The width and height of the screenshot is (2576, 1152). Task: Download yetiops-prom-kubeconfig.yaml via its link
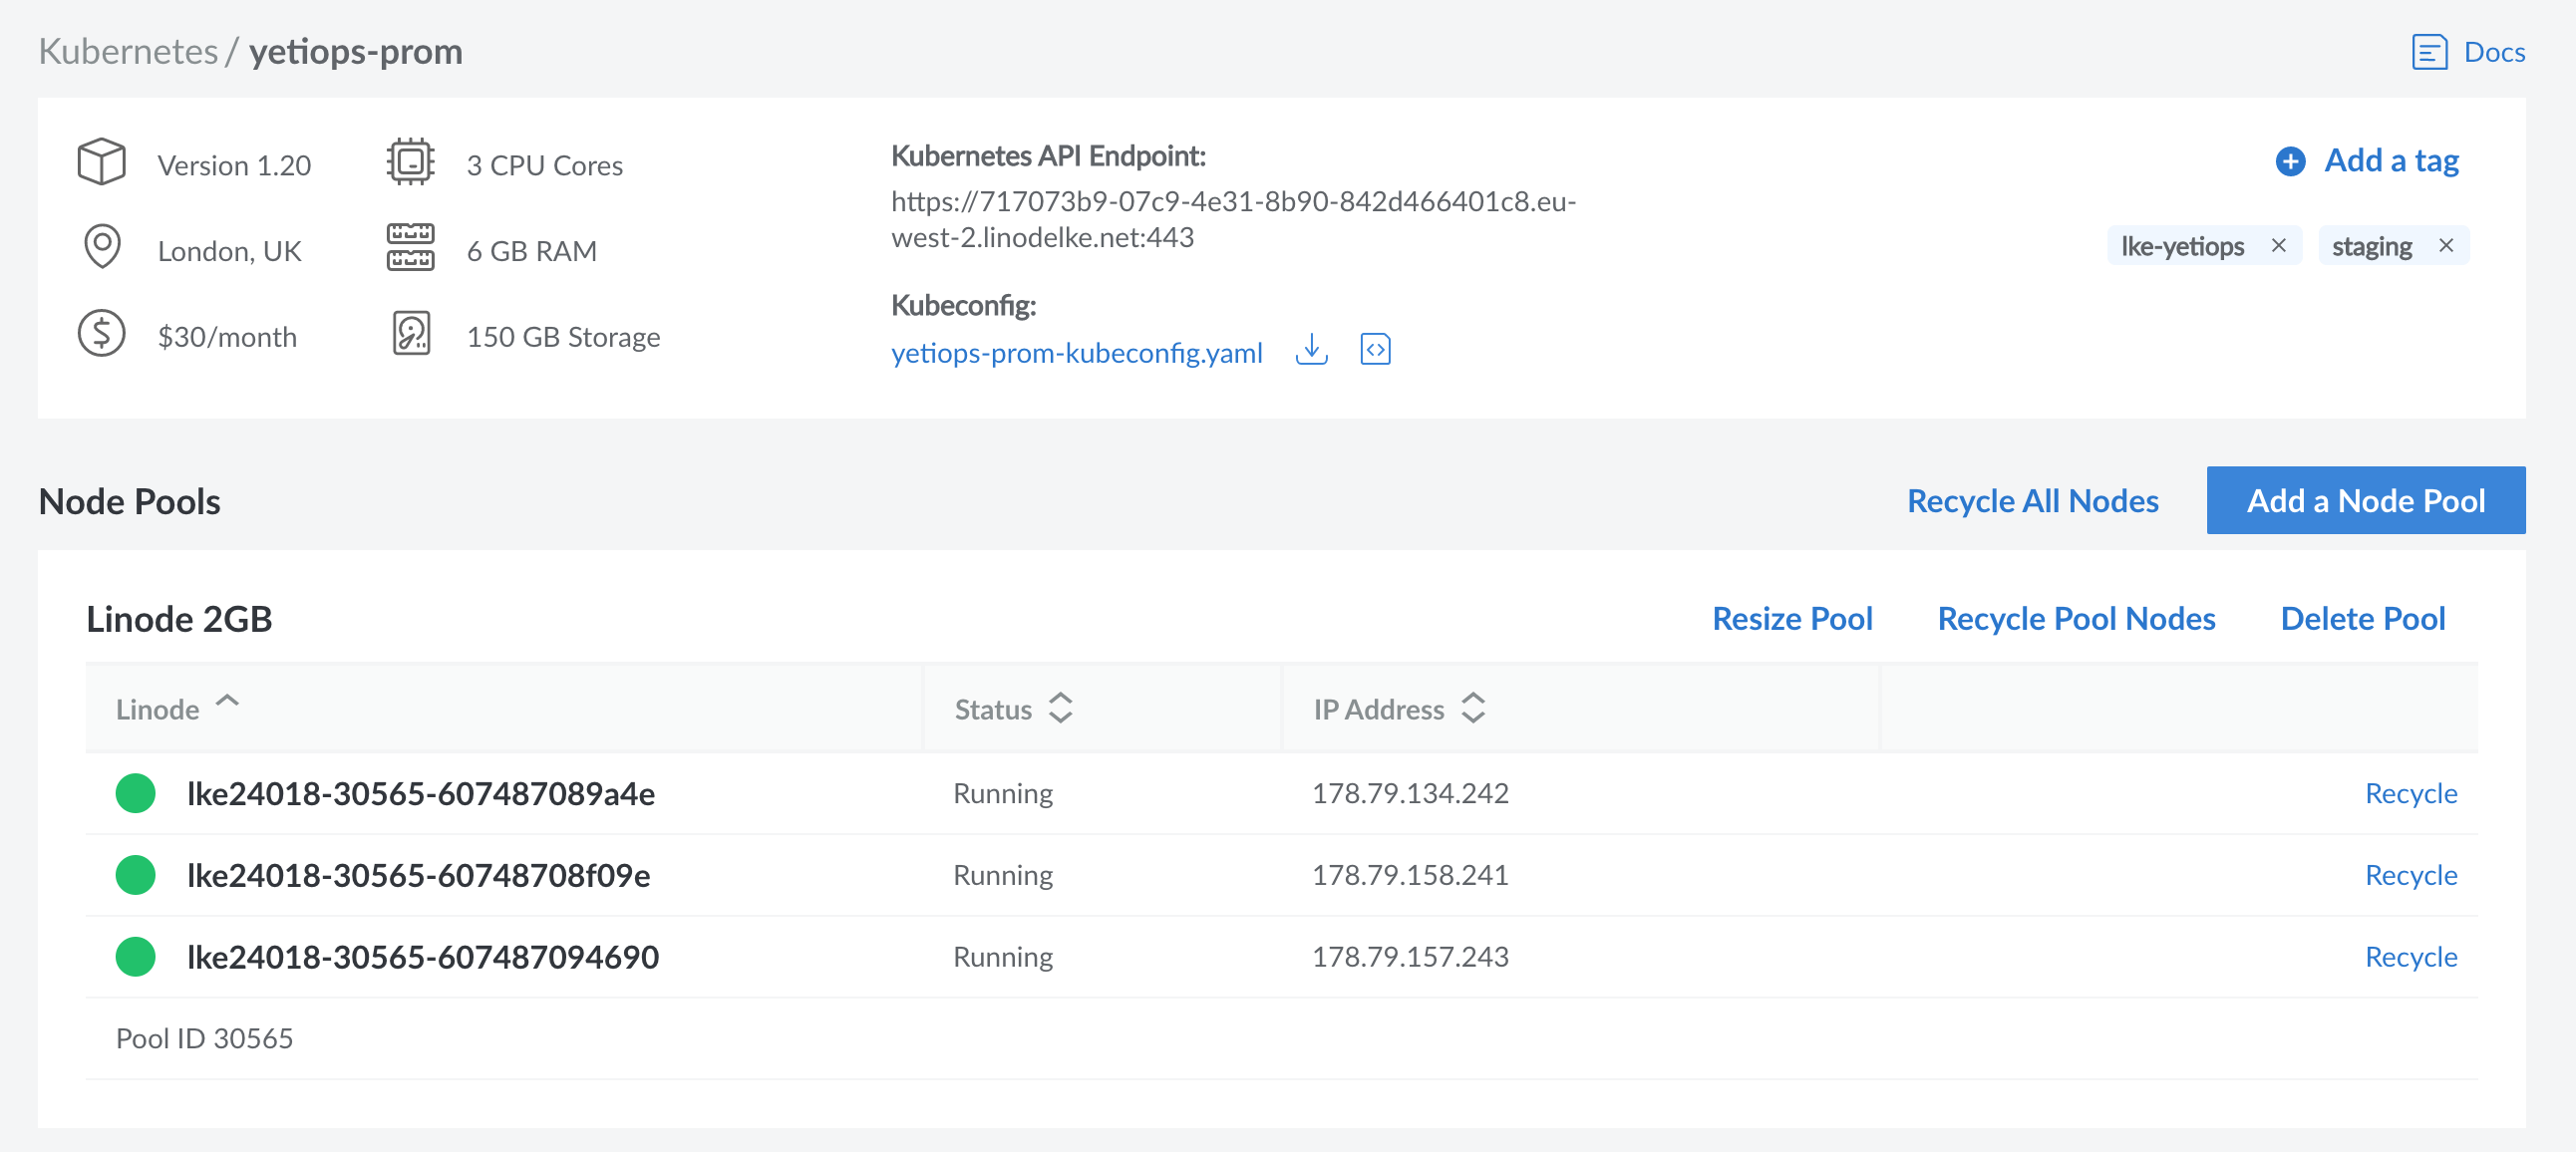click(x=1077, y=352)
